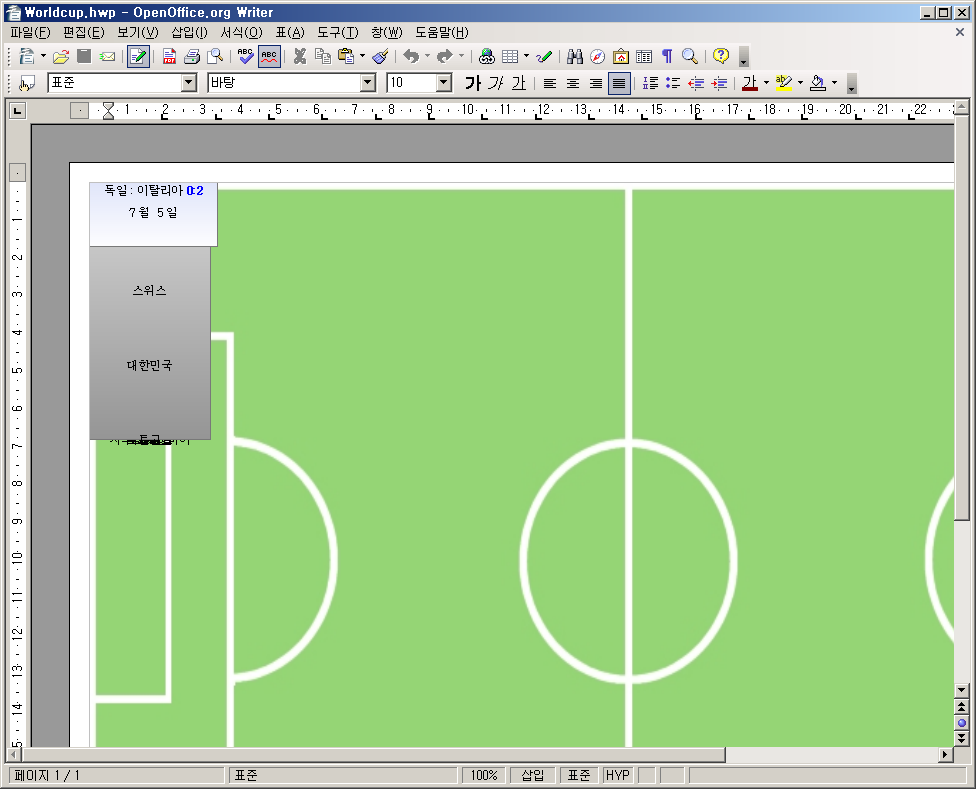Open a file with the folder icon
The width and height of the screenshot is (976, 789).
pyautogui.click(x=61, y=57)
